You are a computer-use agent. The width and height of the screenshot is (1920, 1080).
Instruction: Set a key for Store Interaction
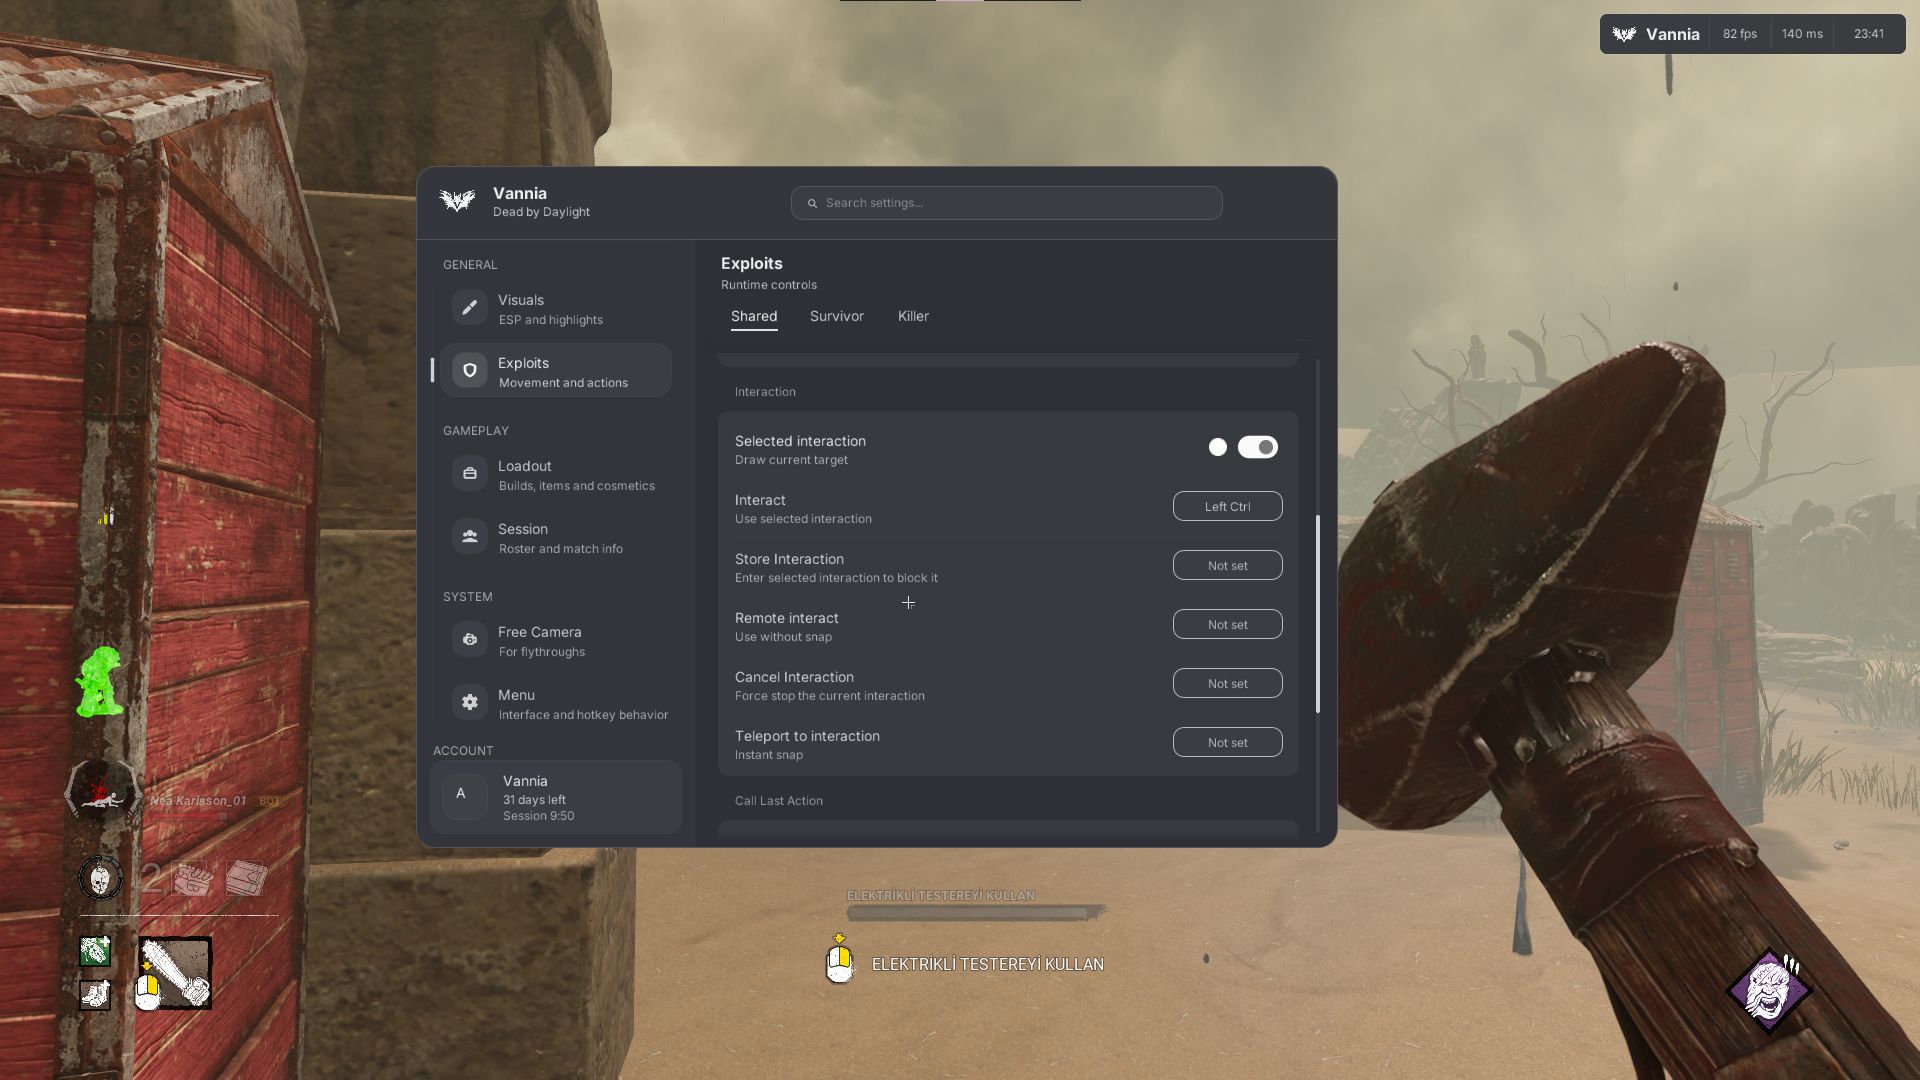[1228, 565]
